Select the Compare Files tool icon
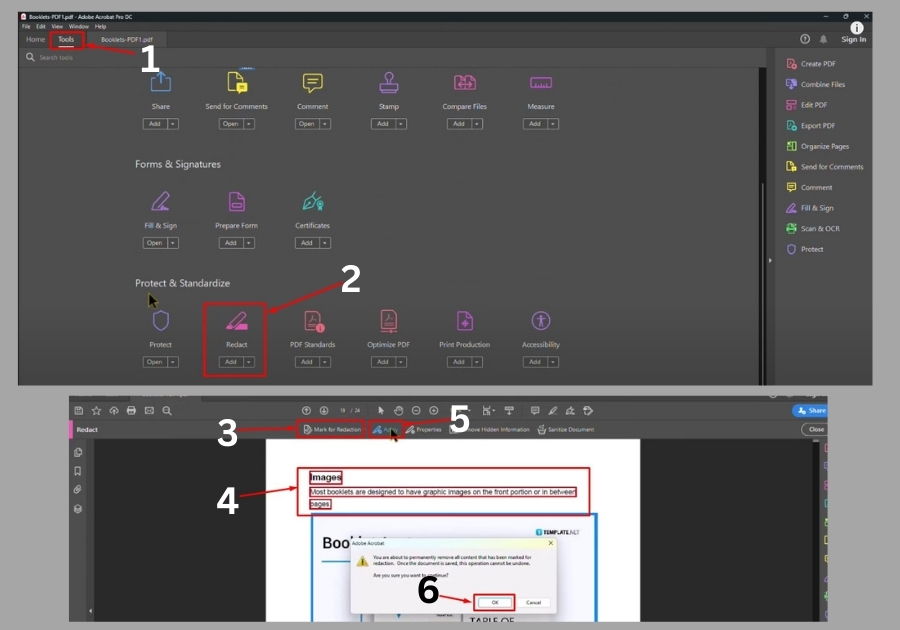 click(x=464, y=82)
